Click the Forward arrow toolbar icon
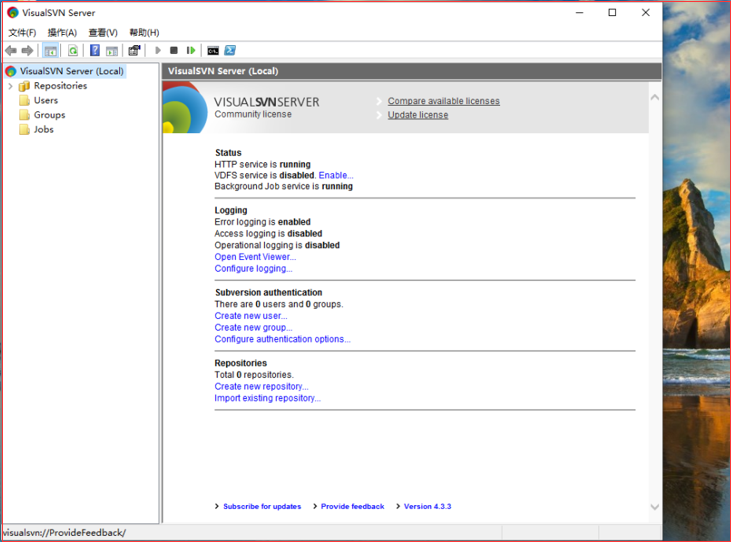Viewport: 731px width, 542px height. [28, 50]
